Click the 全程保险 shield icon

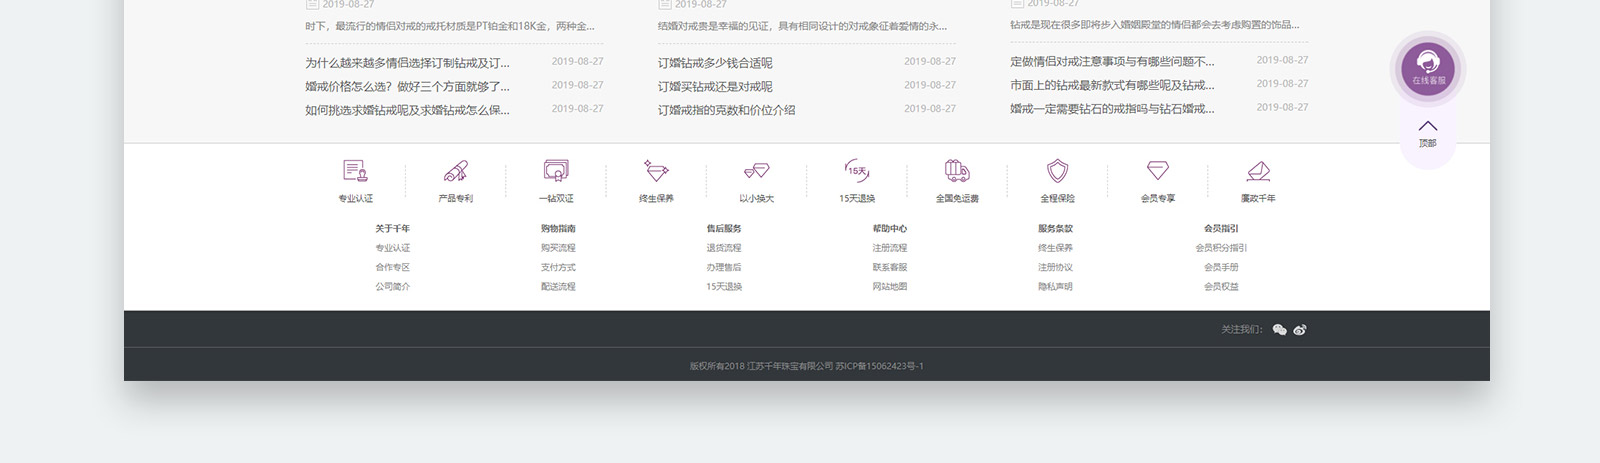click(x=1057, y=171)
